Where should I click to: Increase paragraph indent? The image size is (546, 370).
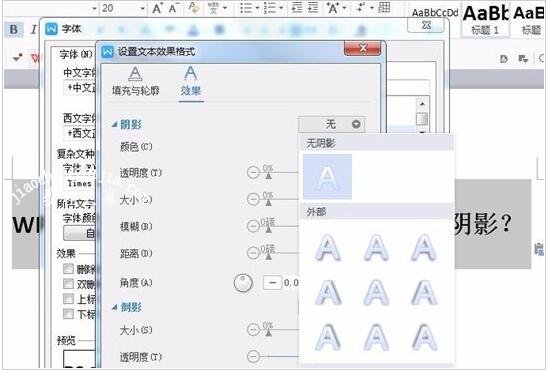click(313, 7)
